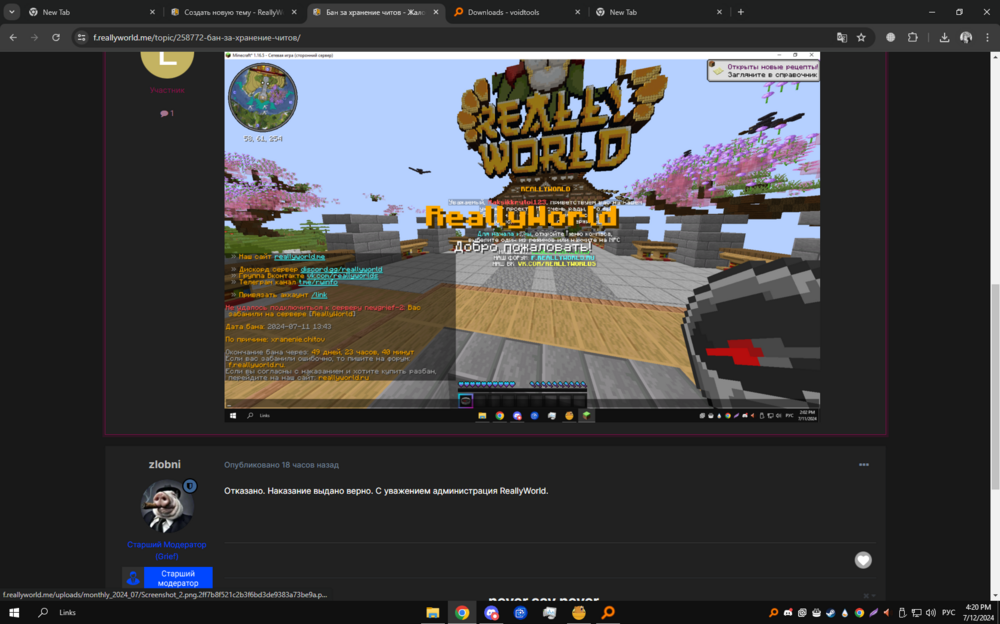The image size is (1000, 624).
Task: Click the round extension icon beside the bookmark star
Action: point(891,38)
